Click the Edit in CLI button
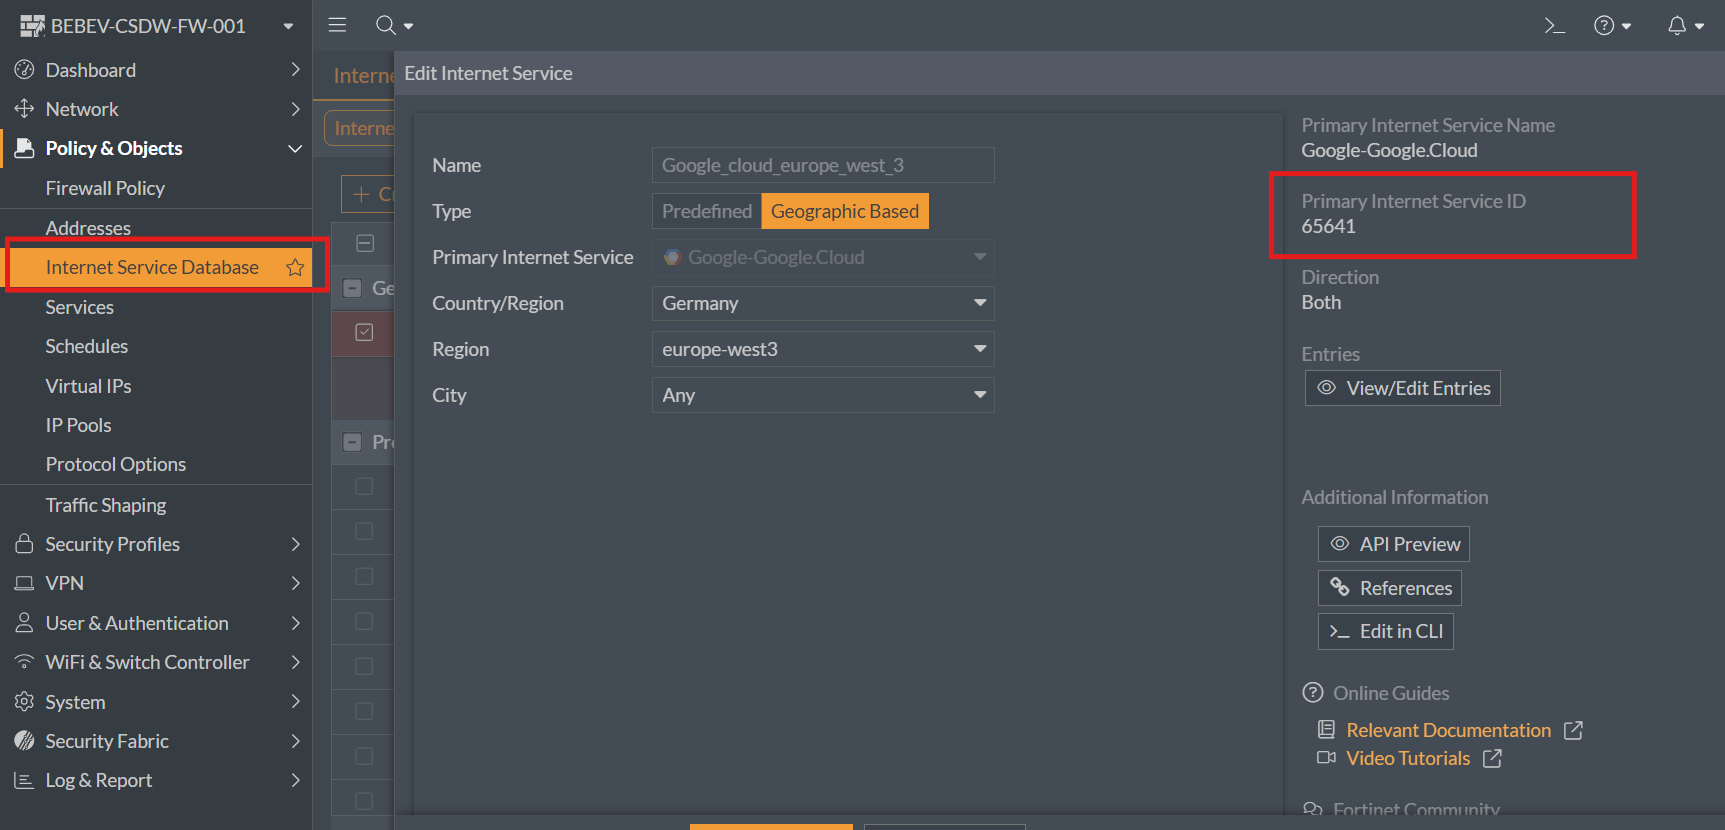The width and height of the screenshot is (1725, 830). pos(1386,631)
